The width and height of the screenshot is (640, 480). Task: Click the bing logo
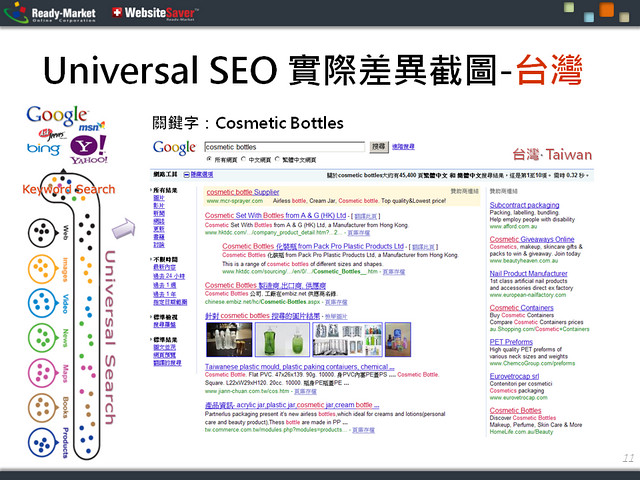(43, 149)
